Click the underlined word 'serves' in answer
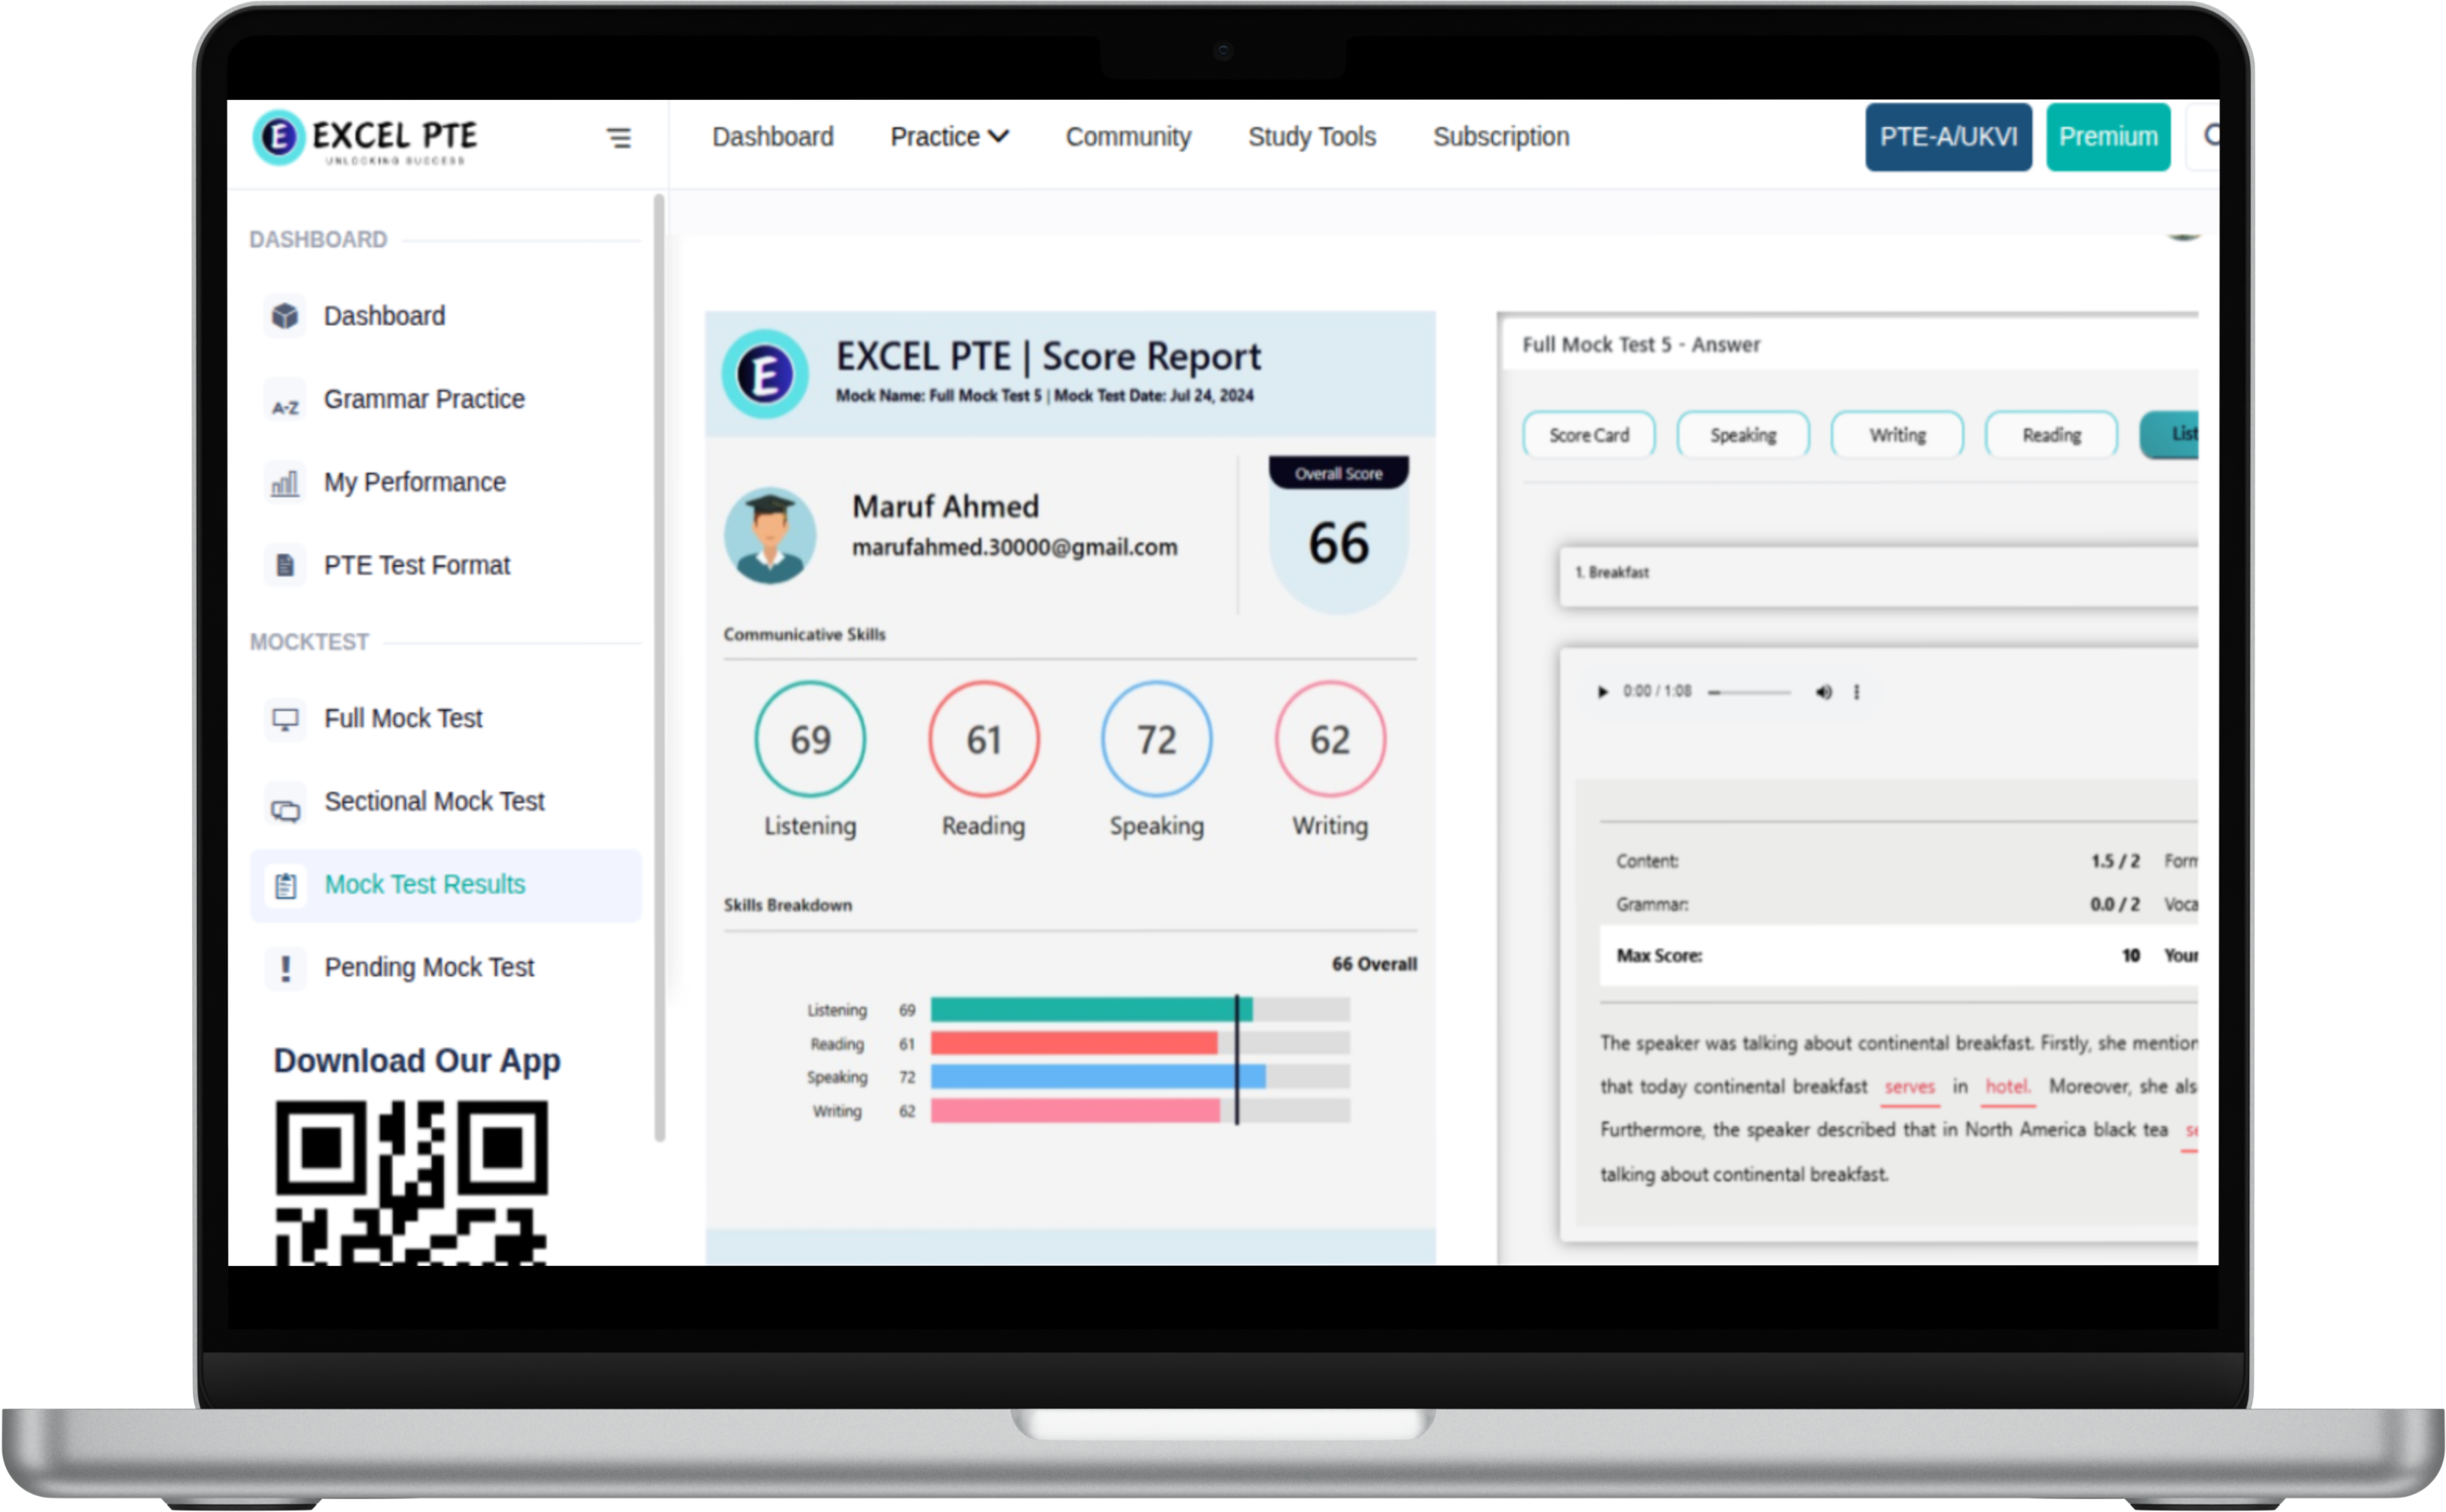2446x1512 pixels. (x=1910, y=1087)
